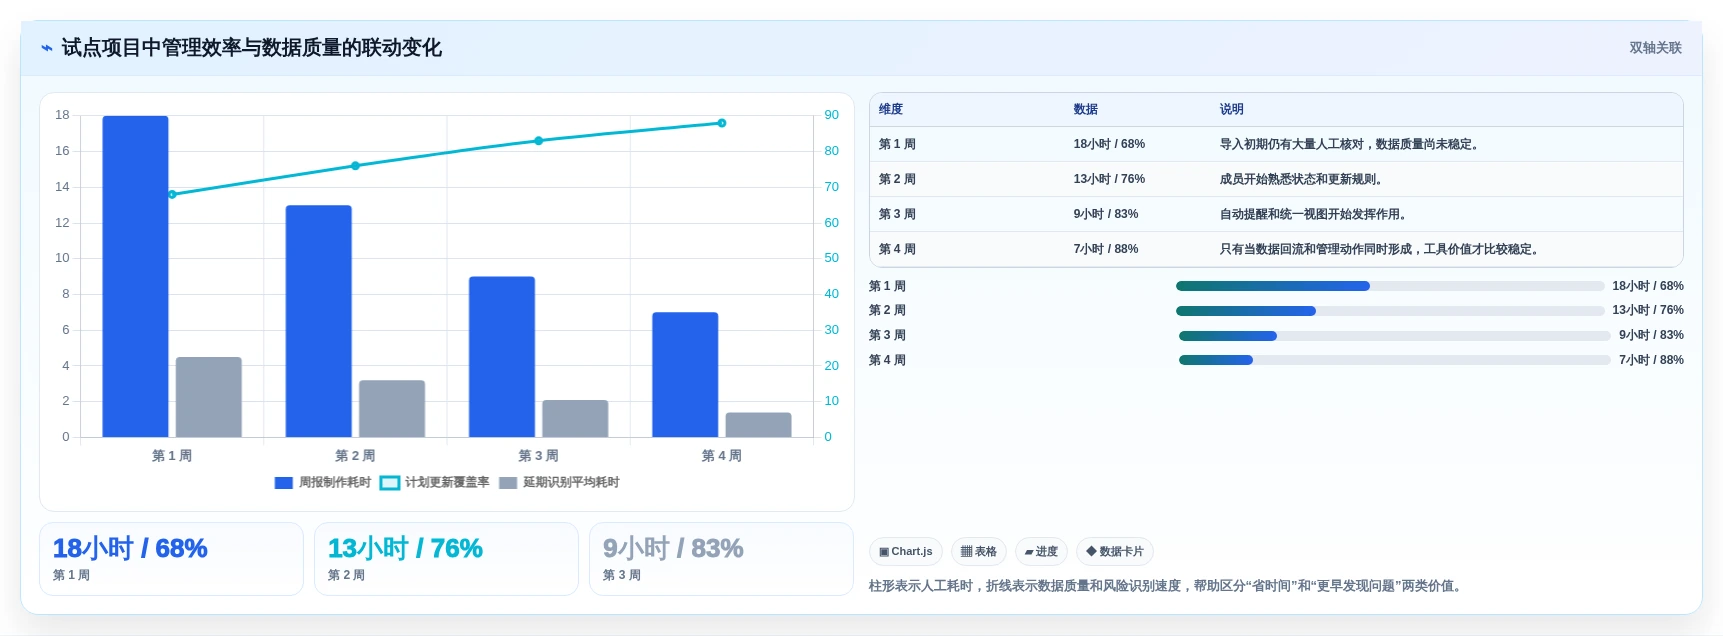
Task: Open the 13小时 / 76% data card
Action: pos(446,559)
